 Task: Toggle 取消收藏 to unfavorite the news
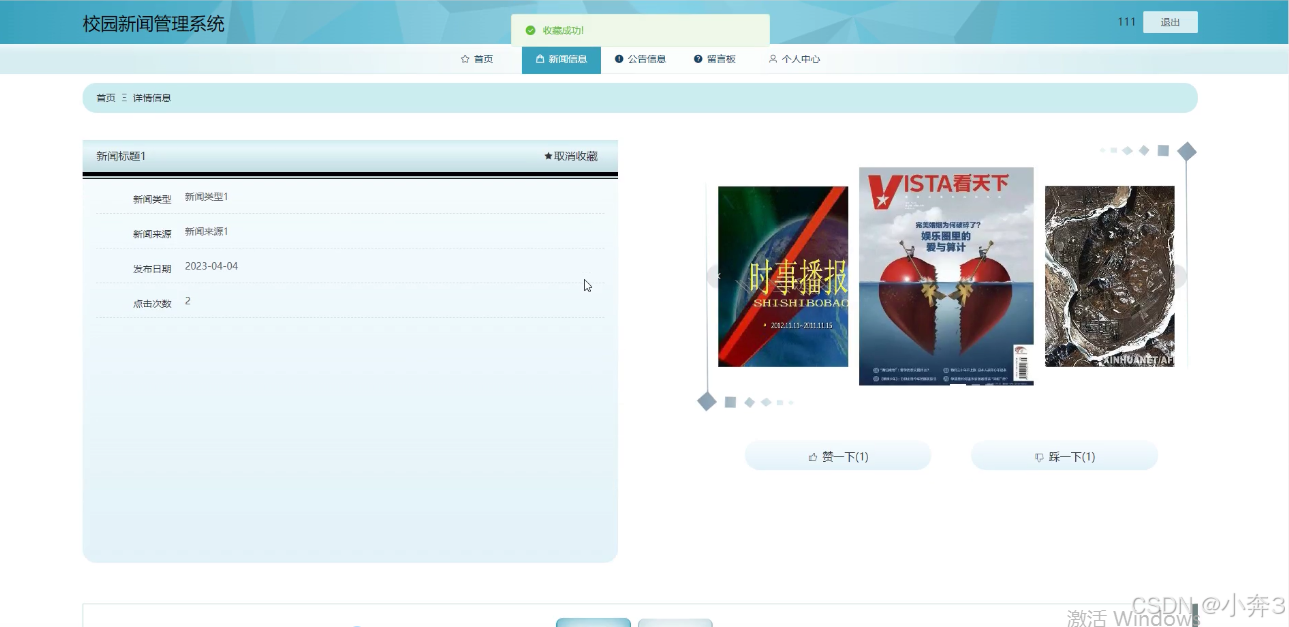pos(570,155)
